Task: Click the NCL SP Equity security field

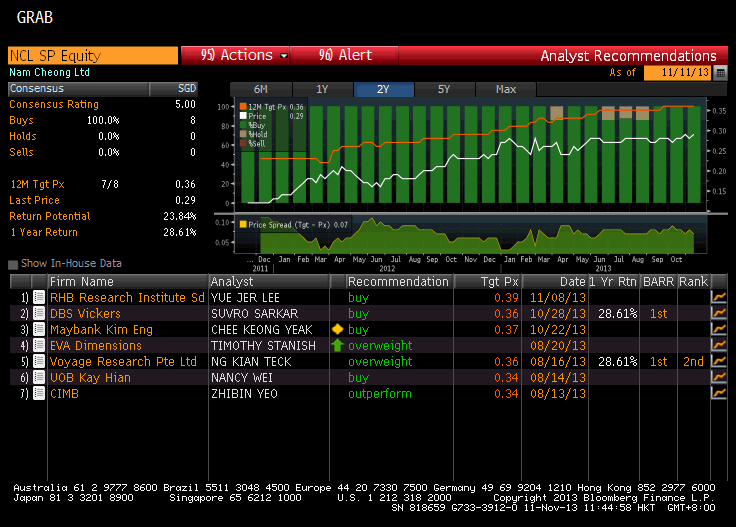Action: pos(93,55)
